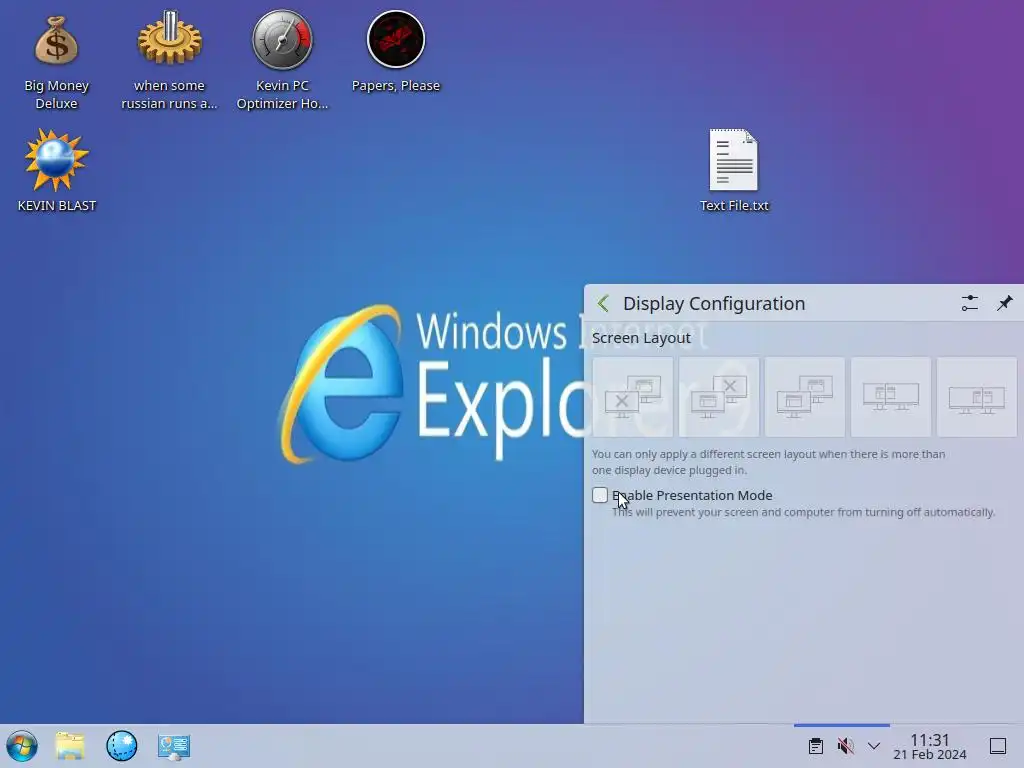Launch the web browser globe icon on taskbar
1024x768 pixels.
pos(121,746)
